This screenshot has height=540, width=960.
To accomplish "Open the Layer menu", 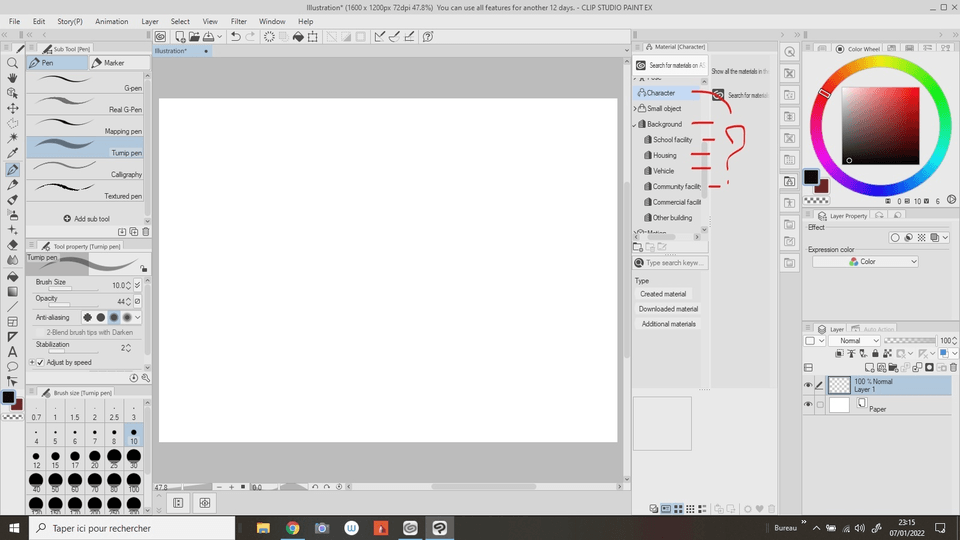I will point(149,21).
